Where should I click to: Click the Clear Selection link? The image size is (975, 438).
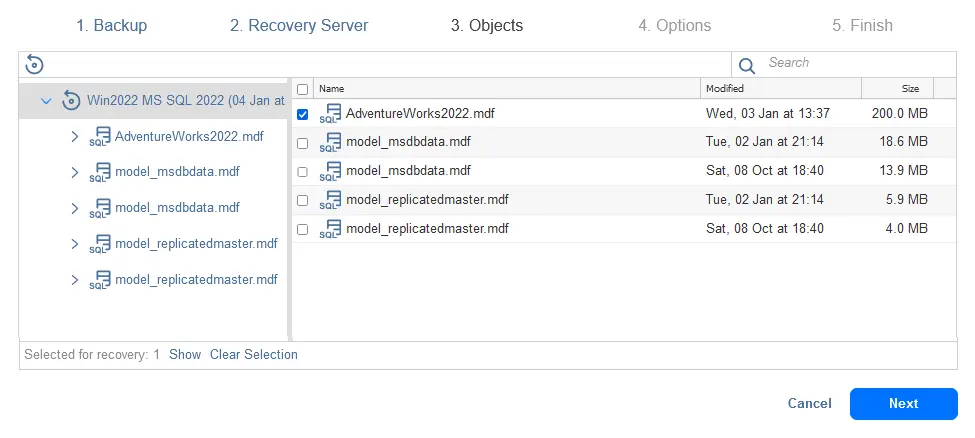[x=254, y=355]
